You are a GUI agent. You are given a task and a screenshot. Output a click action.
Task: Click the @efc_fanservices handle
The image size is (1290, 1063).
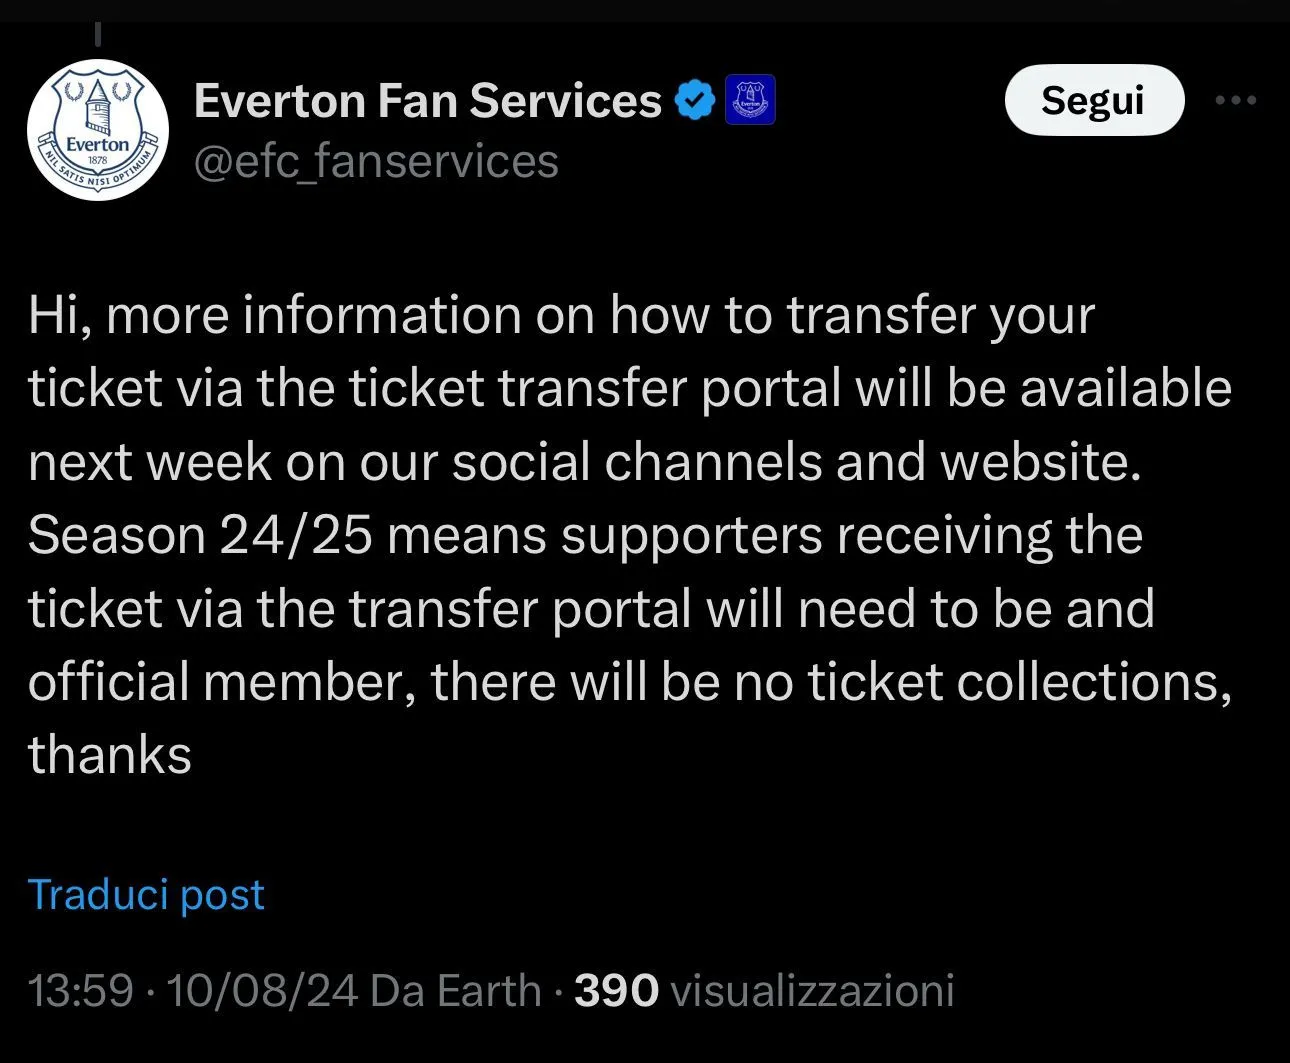coord(375,162)
